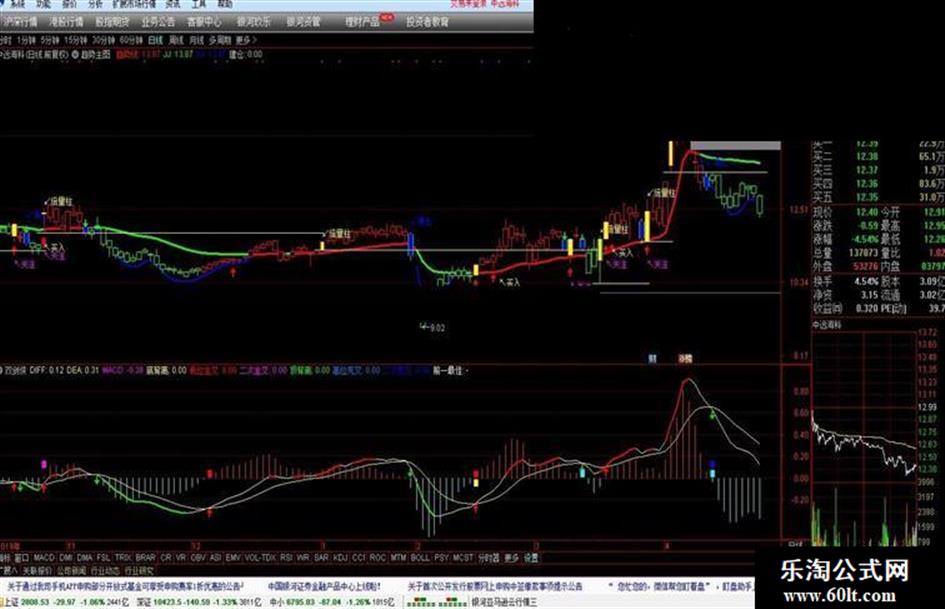945x609 pixels.
Task: Open news about 首次公开发行股票网上申购
Action: tap(495, 586)
